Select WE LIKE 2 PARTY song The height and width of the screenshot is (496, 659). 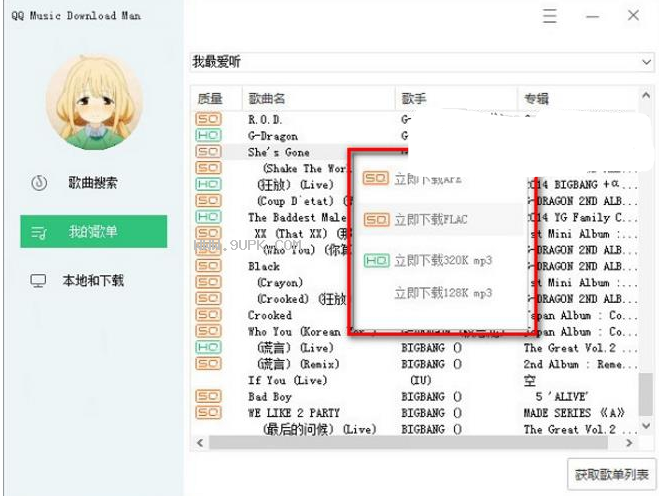click(294, 413)
